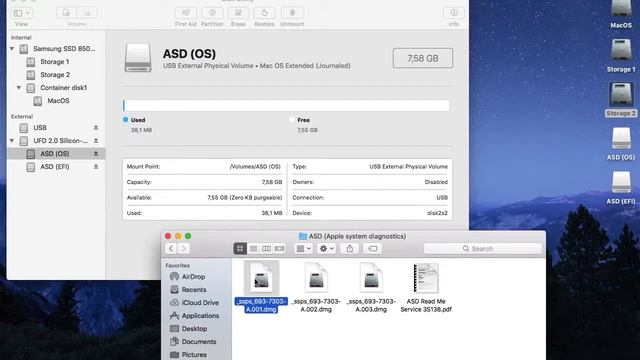Screen dimensions: 640x360
Task: Select the USB external disk in sidebar
Action: [x=40, y=128]
